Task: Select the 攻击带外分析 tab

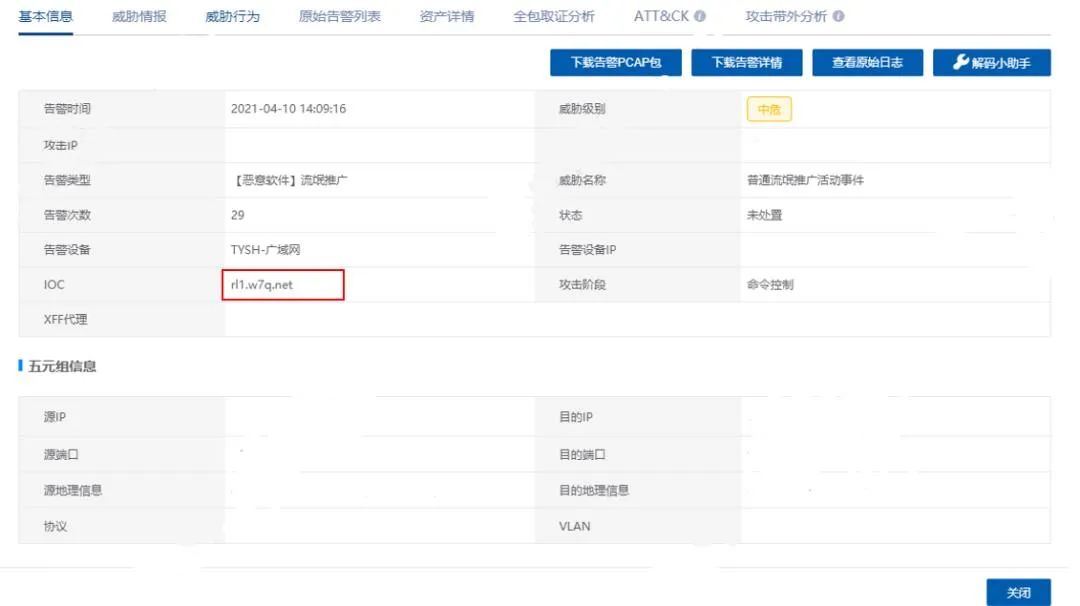Action: click(x=786, y=17)
